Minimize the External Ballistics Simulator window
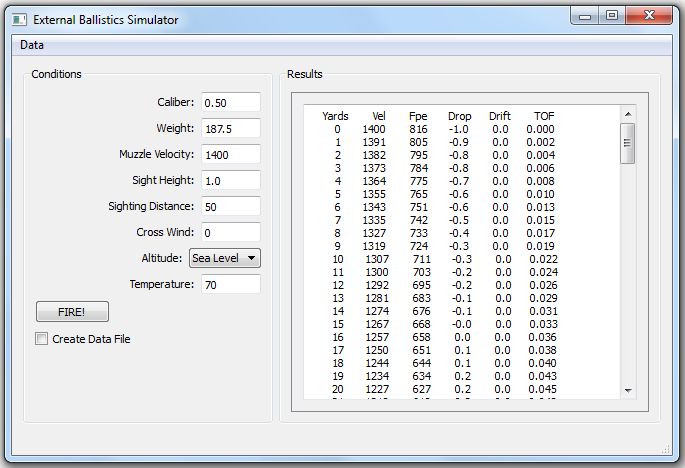This screenshot has height=468, width=685. click(x=585, y=16)
